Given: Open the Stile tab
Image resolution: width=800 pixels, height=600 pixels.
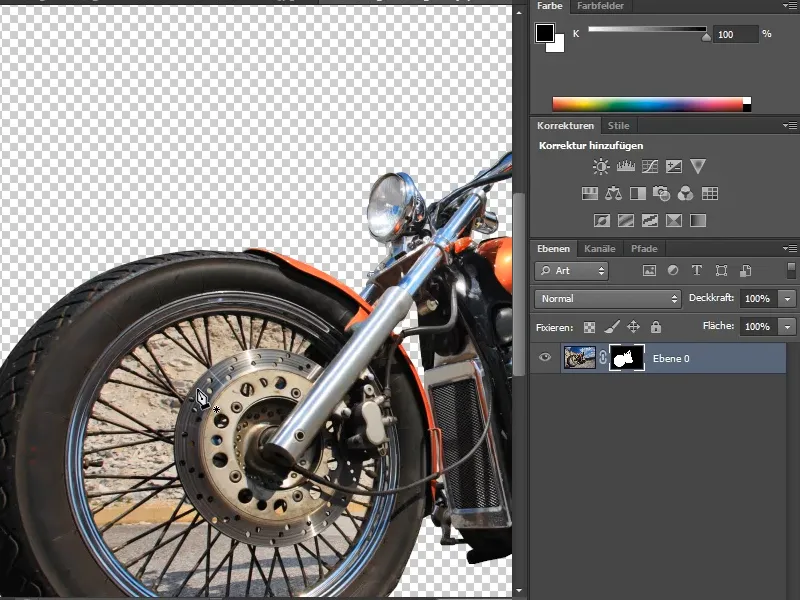Looking at the screenshot, I should [x=618, y=126].
